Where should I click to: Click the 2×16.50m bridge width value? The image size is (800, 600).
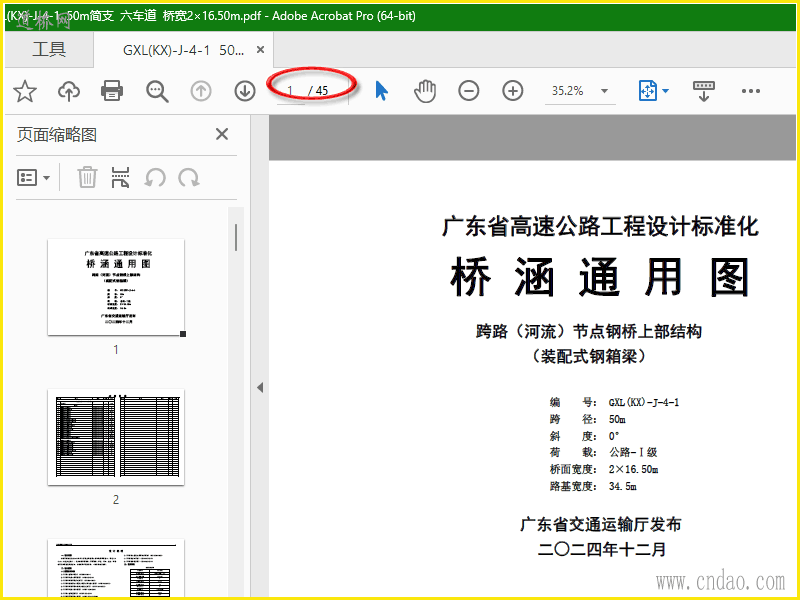[x=633, y=469]
